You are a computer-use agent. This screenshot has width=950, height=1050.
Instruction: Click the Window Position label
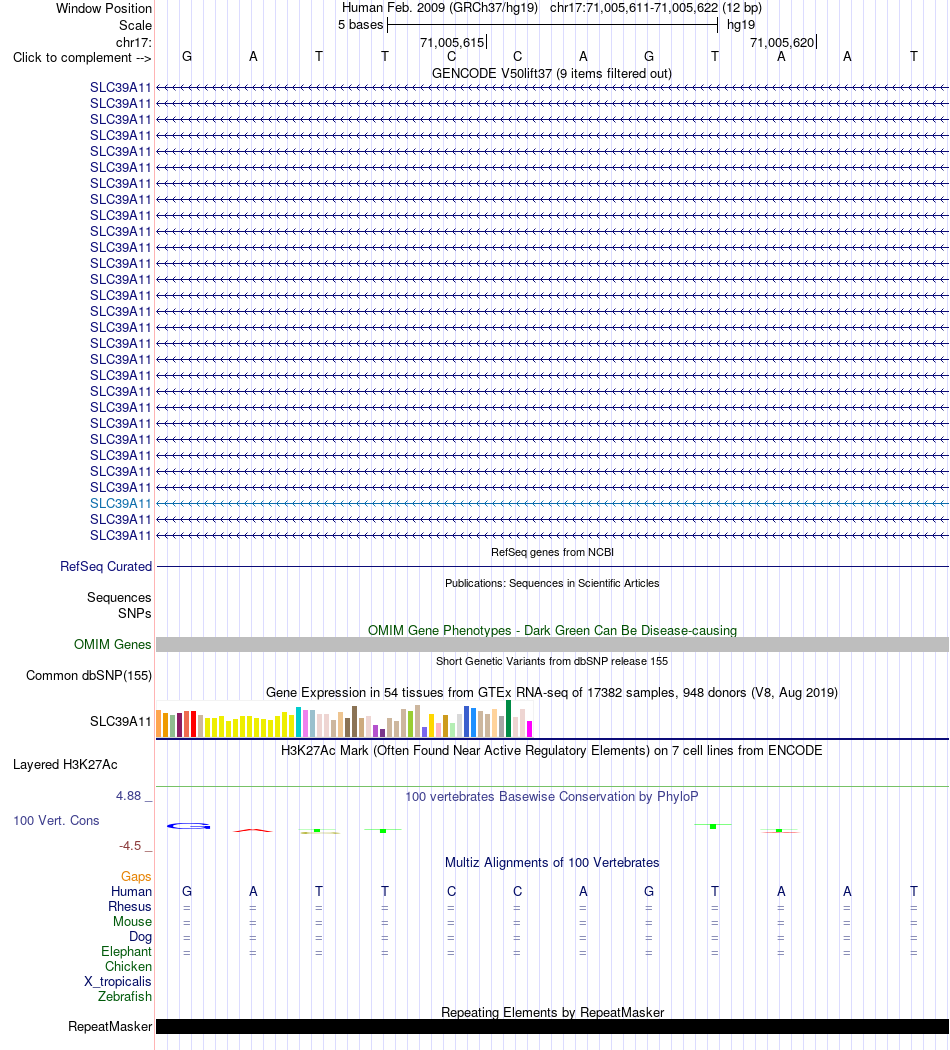[104, 9]
